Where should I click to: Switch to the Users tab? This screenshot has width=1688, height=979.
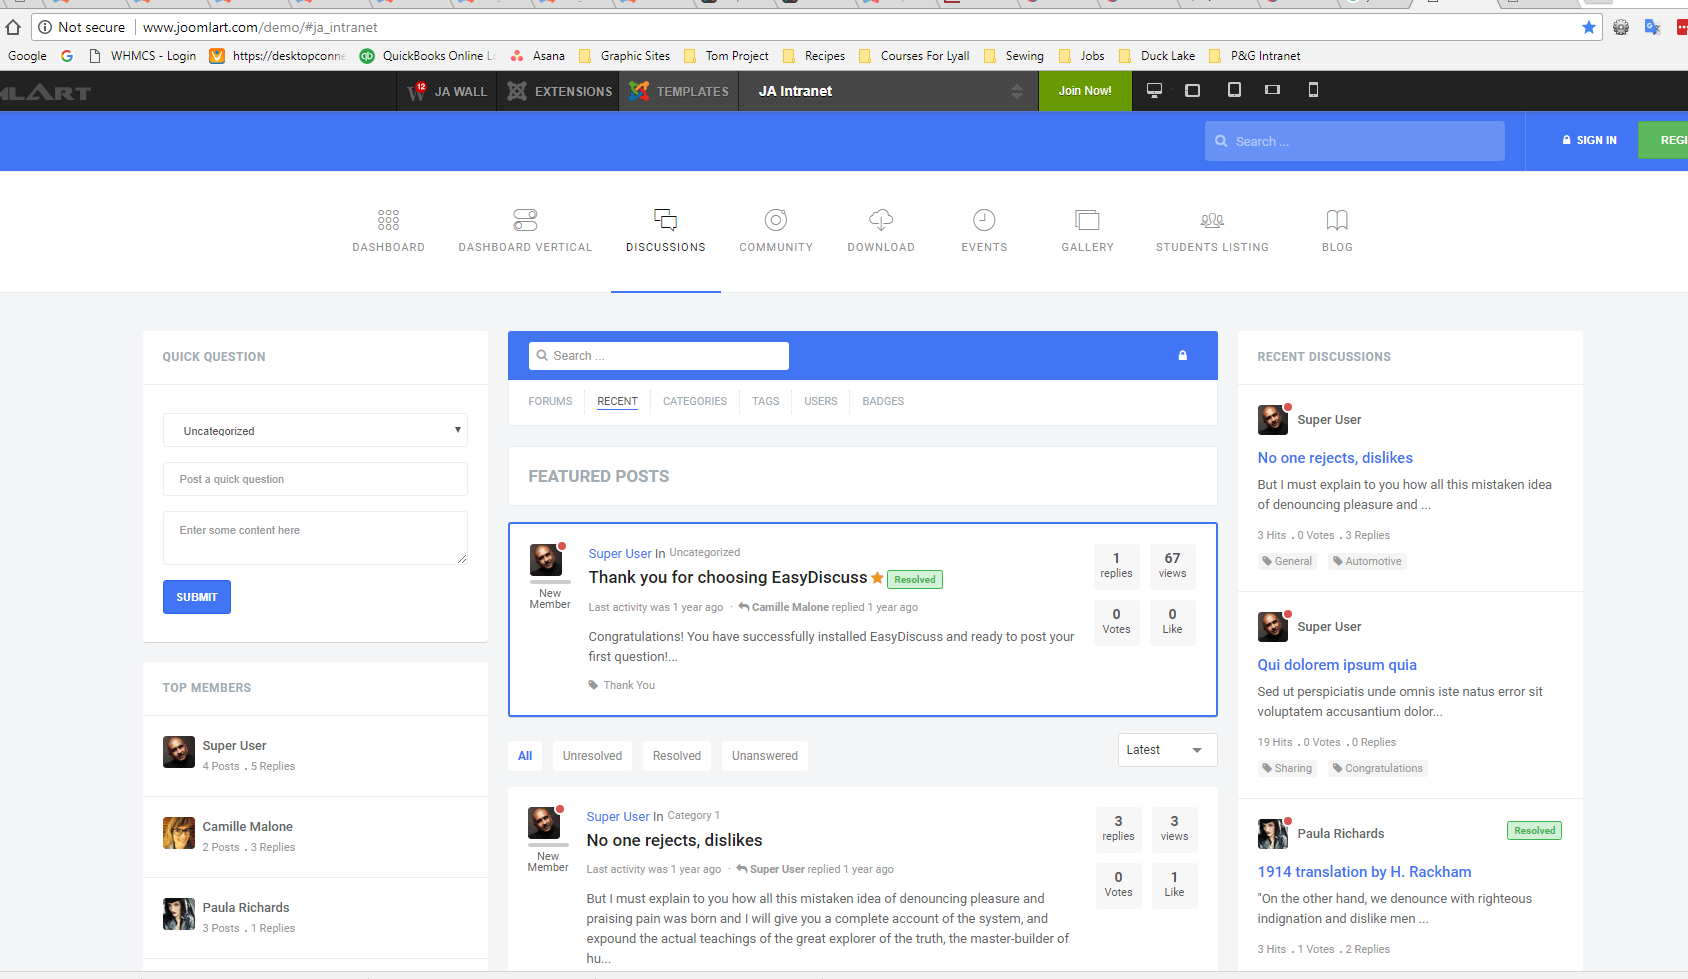tap(821, 401)
